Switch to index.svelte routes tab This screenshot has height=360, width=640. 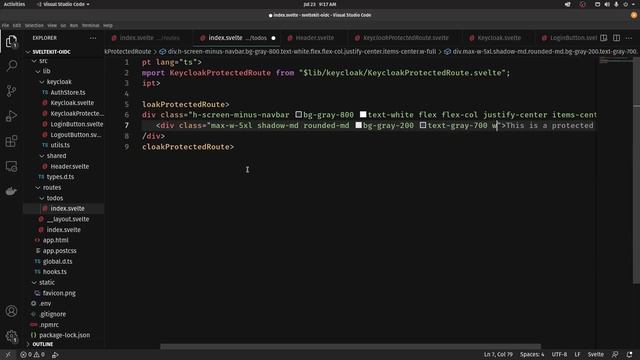click(x=149, y=38)
